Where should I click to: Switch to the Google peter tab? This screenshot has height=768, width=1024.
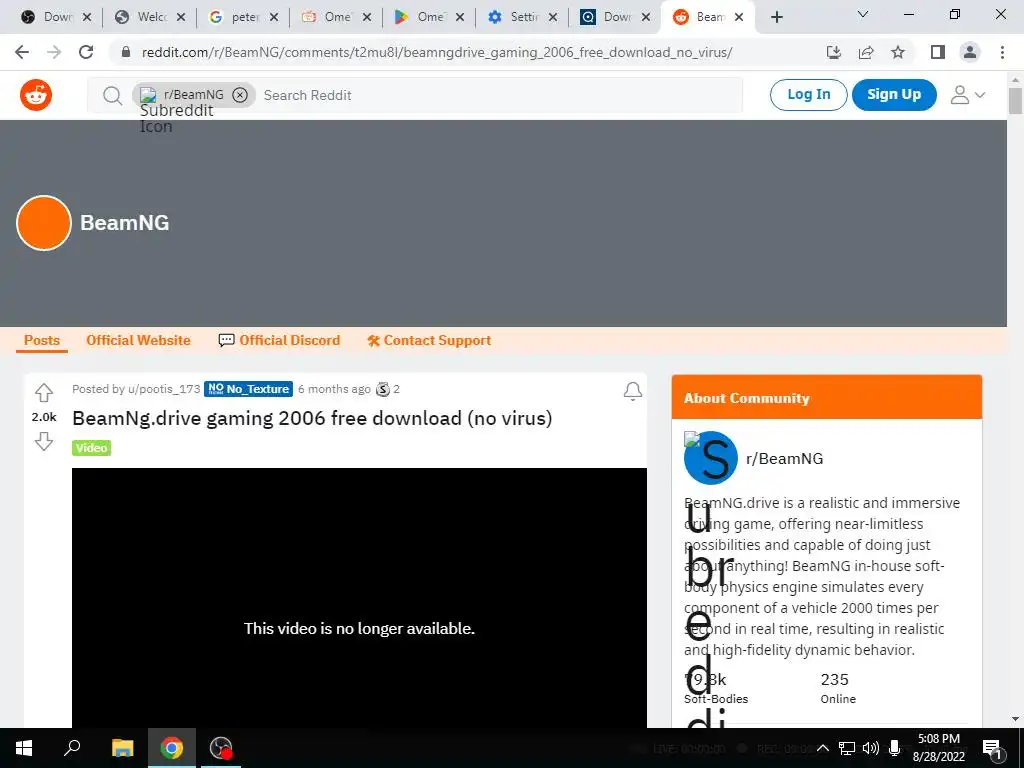242,17
